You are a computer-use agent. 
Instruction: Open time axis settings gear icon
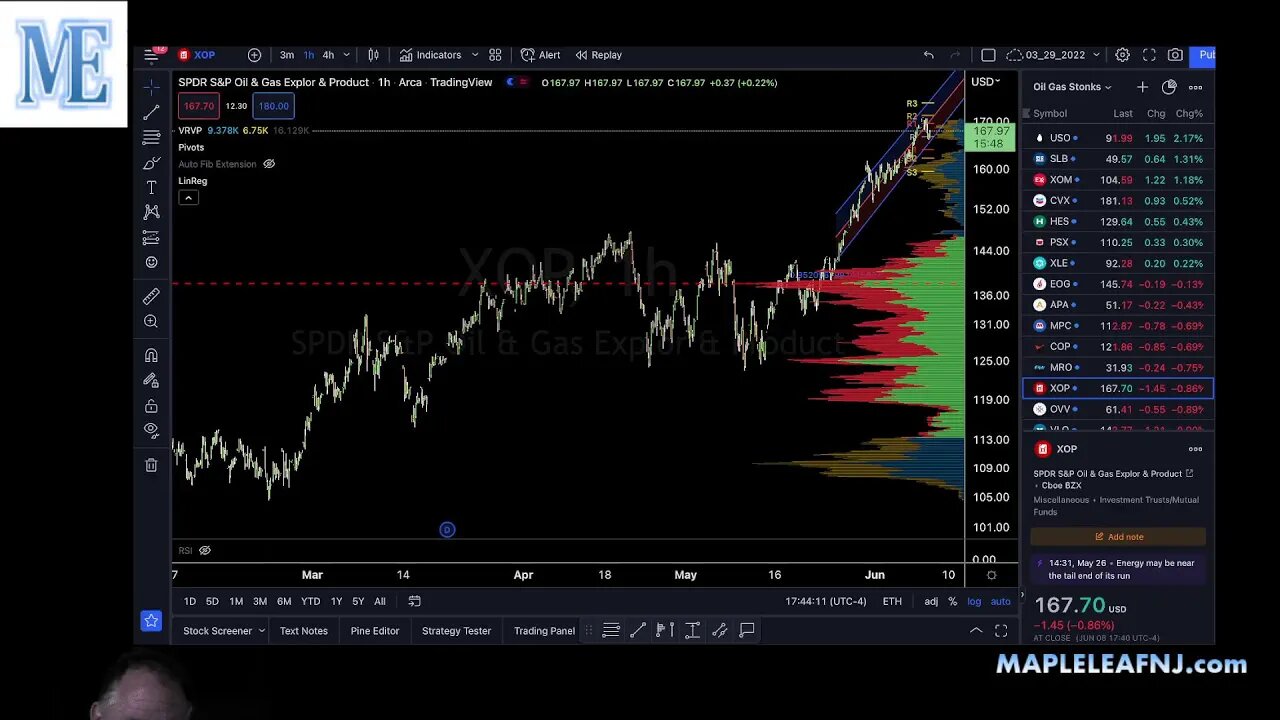coord(991,575)
